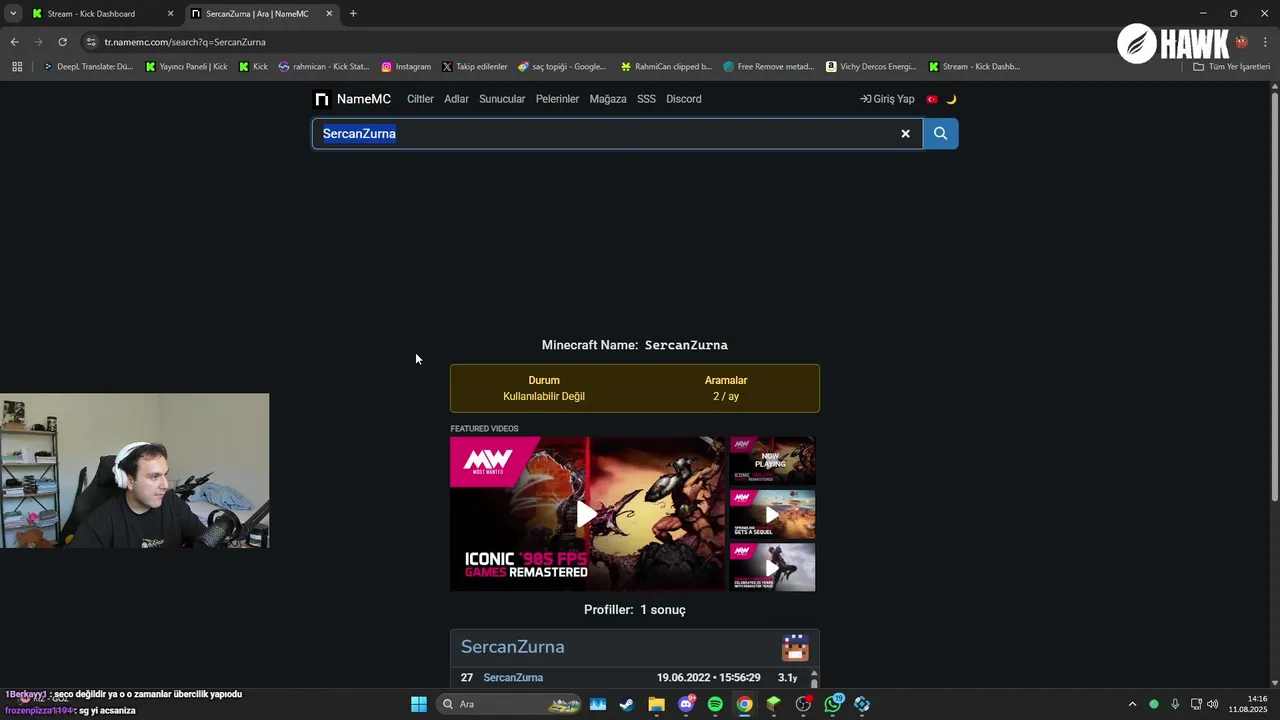Viewport: 1280px width, 720px height.
Task: Open rahmican - Kick Stat bookmark
Action: pos(324,67)
